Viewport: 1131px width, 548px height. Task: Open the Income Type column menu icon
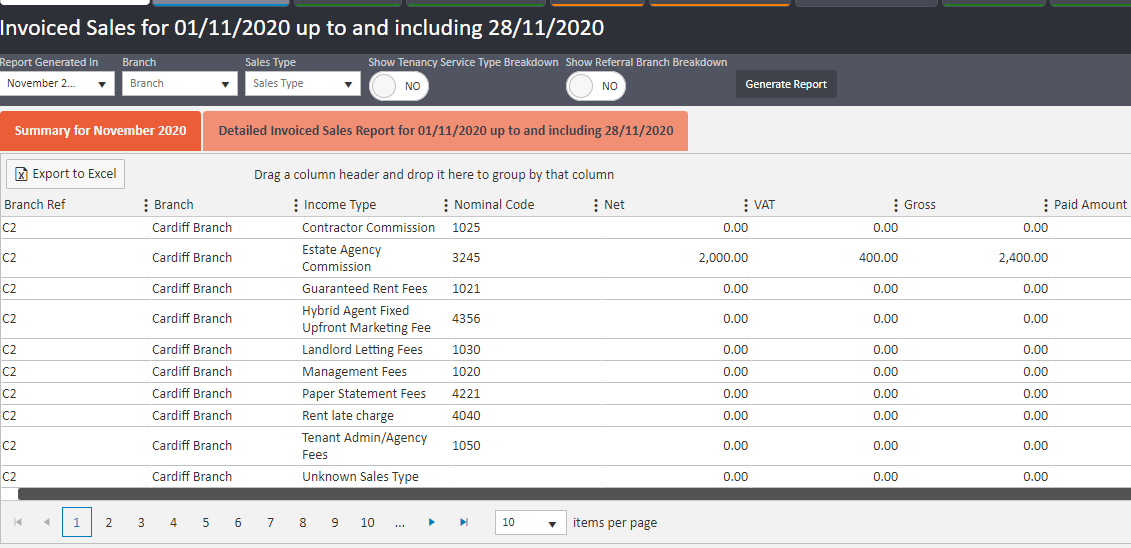coord(446,205)
